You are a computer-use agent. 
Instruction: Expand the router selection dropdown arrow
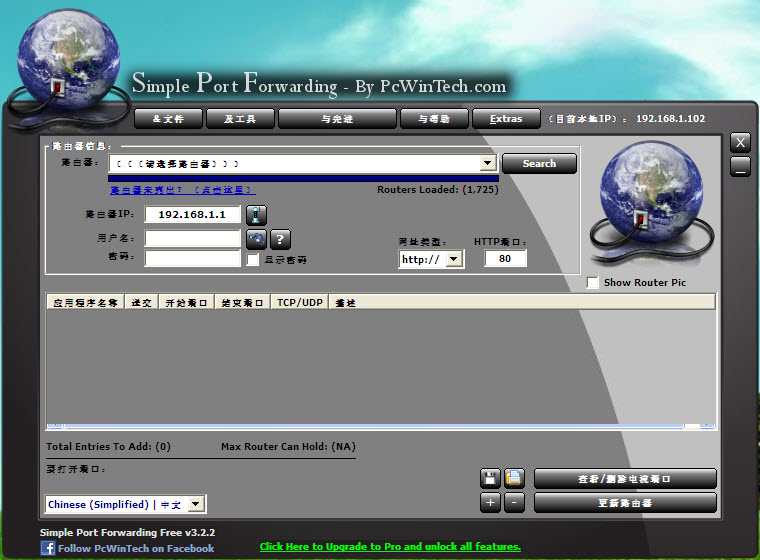[488, 163]
